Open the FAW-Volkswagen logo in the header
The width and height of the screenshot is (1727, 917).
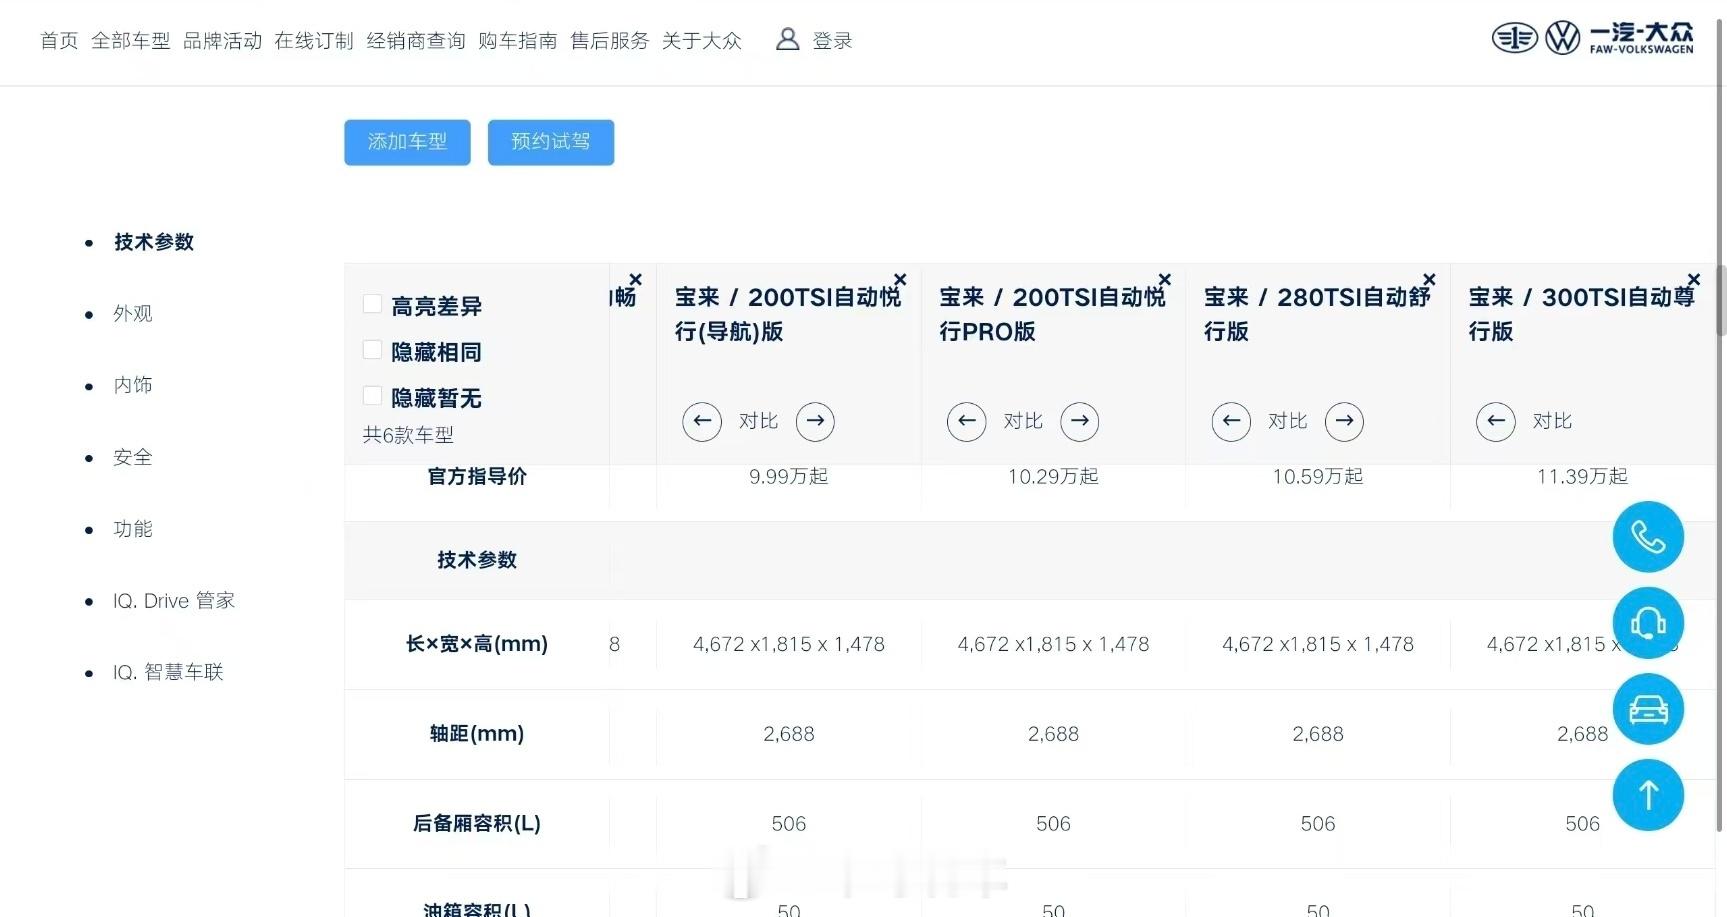click(1592, 38)
